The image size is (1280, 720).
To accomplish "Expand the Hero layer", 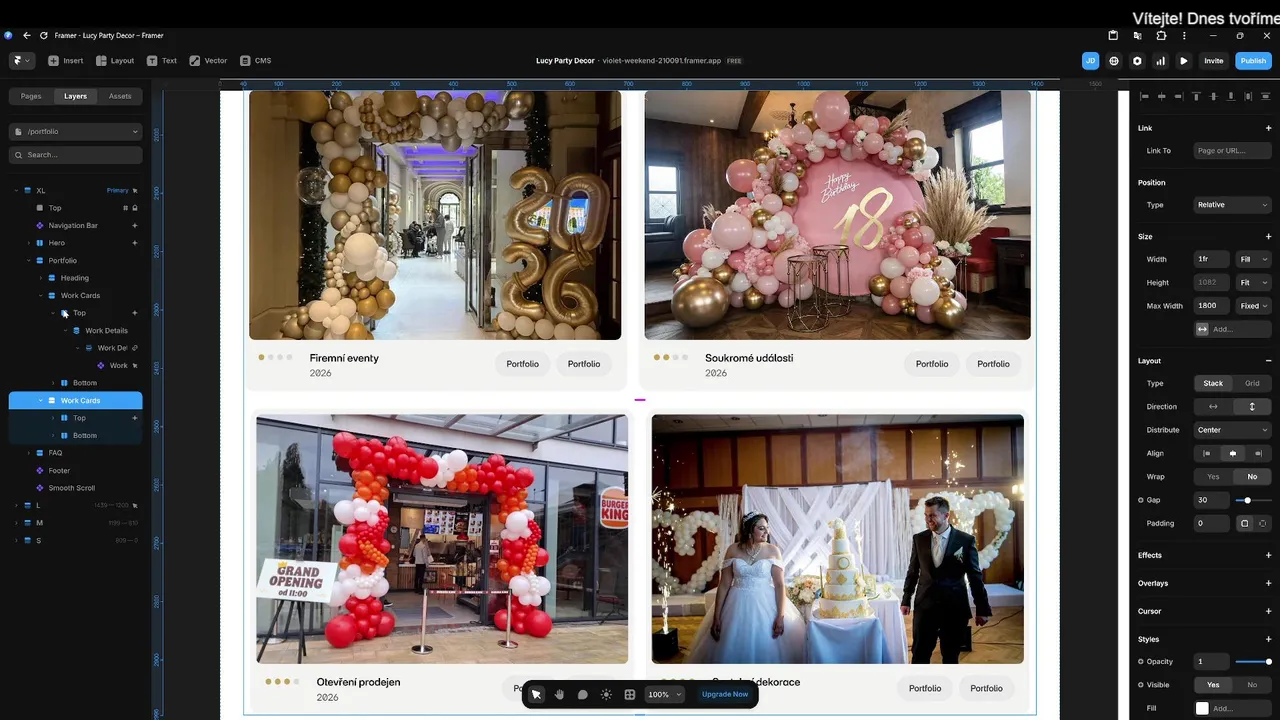I will click(x=28, y=243).
